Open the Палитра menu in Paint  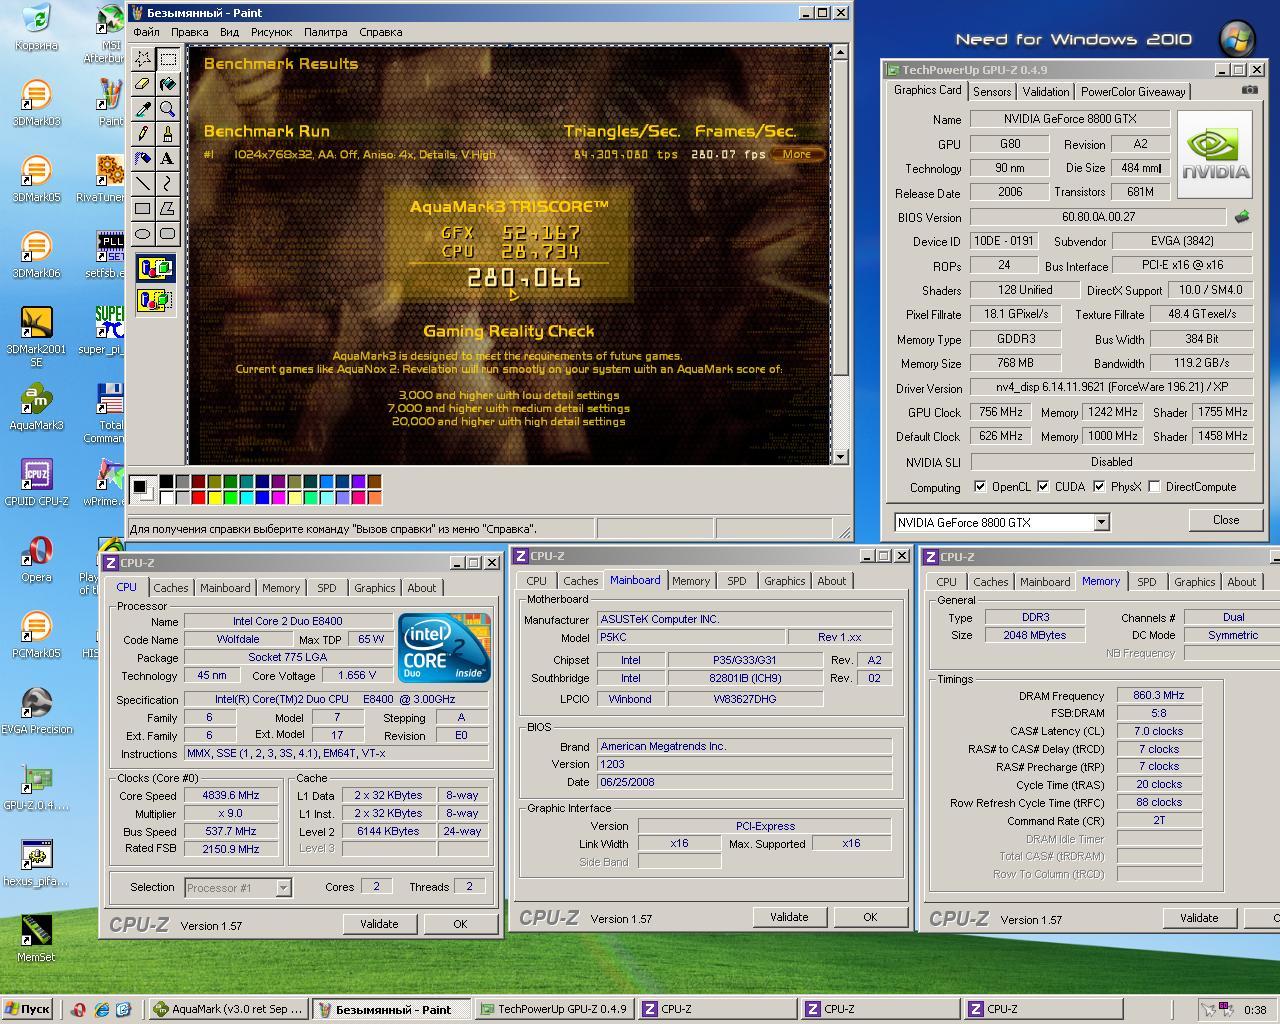click(x=326, y=32)
